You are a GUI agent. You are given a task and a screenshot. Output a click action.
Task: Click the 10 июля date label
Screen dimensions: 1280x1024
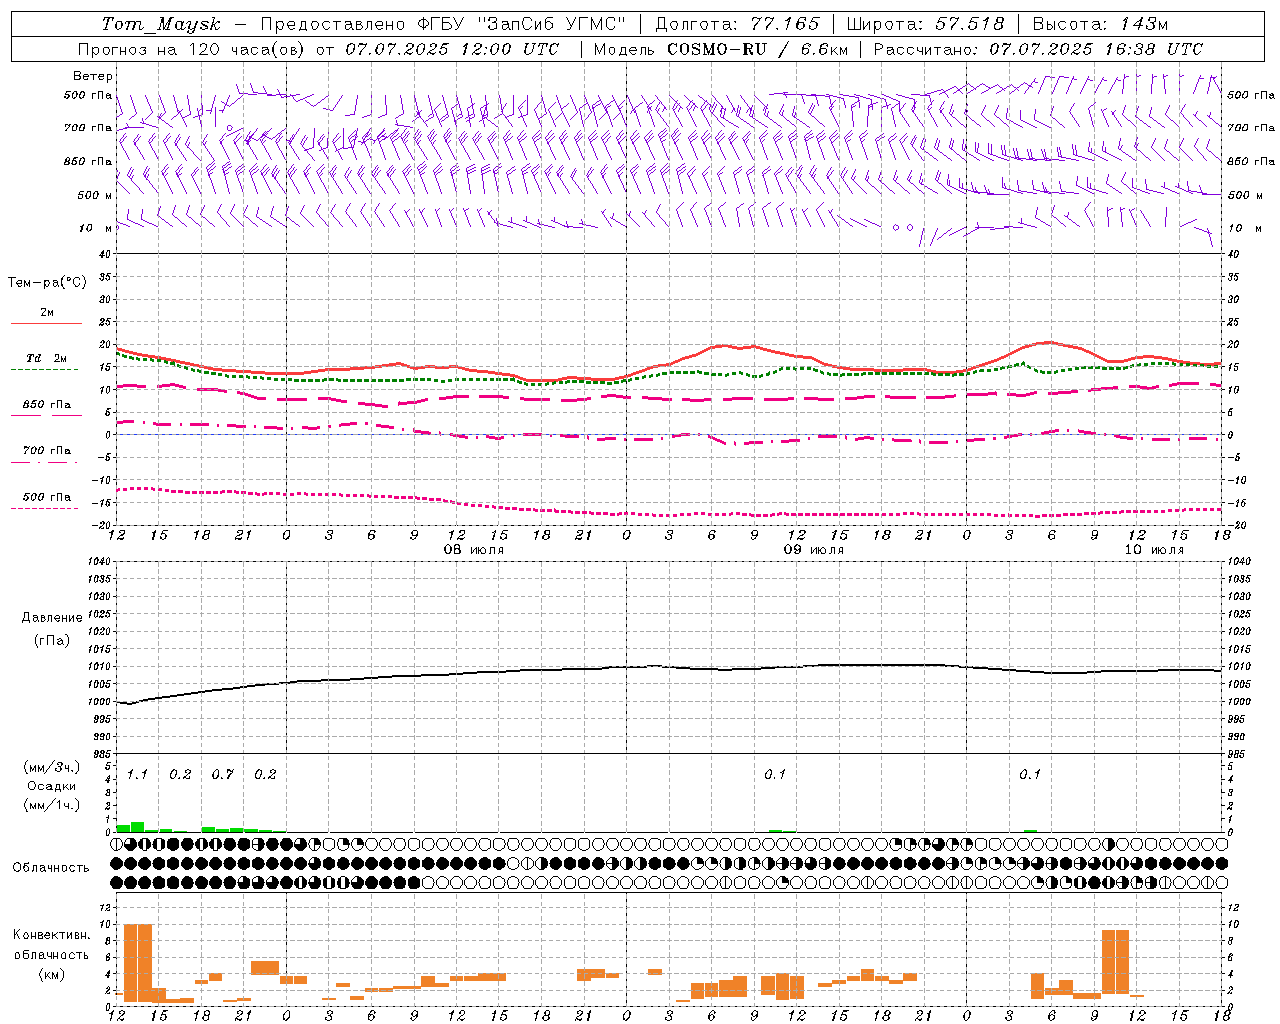1154,550
